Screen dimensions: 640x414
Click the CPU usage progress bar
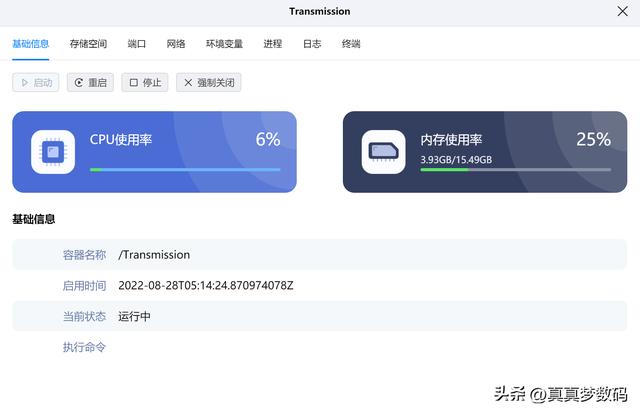pyautogui.click(x=185, y=169)
